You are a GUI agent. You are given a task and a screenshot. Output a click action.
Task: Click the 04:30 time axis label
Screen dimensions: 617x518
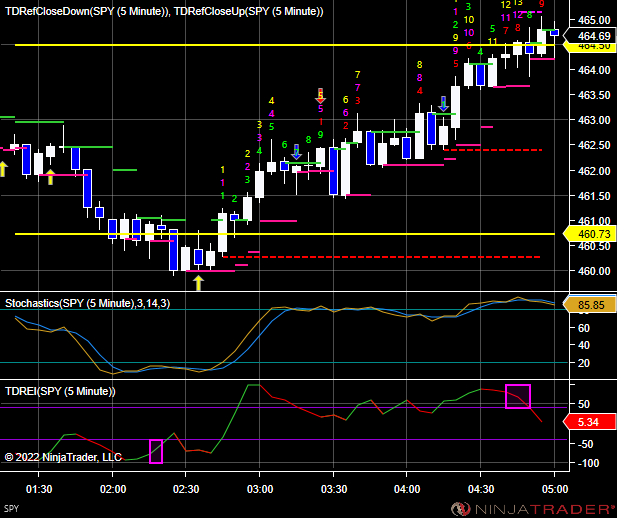click(480, 489)
